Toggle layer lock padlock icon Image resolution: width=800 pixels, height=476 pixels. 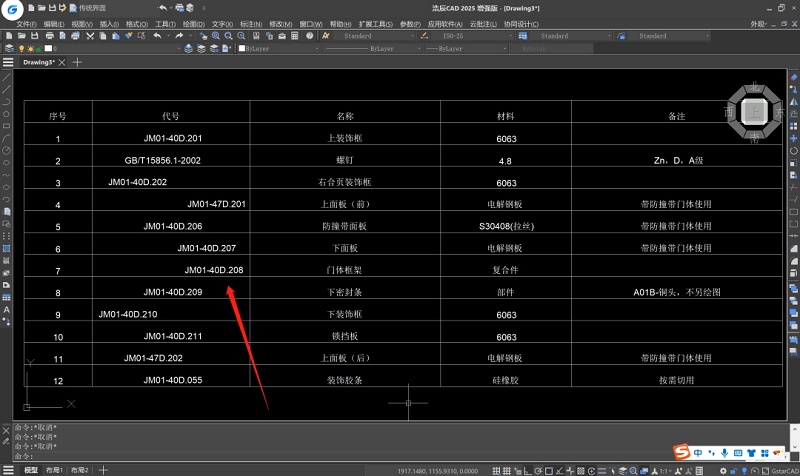(x=39, y=49)
